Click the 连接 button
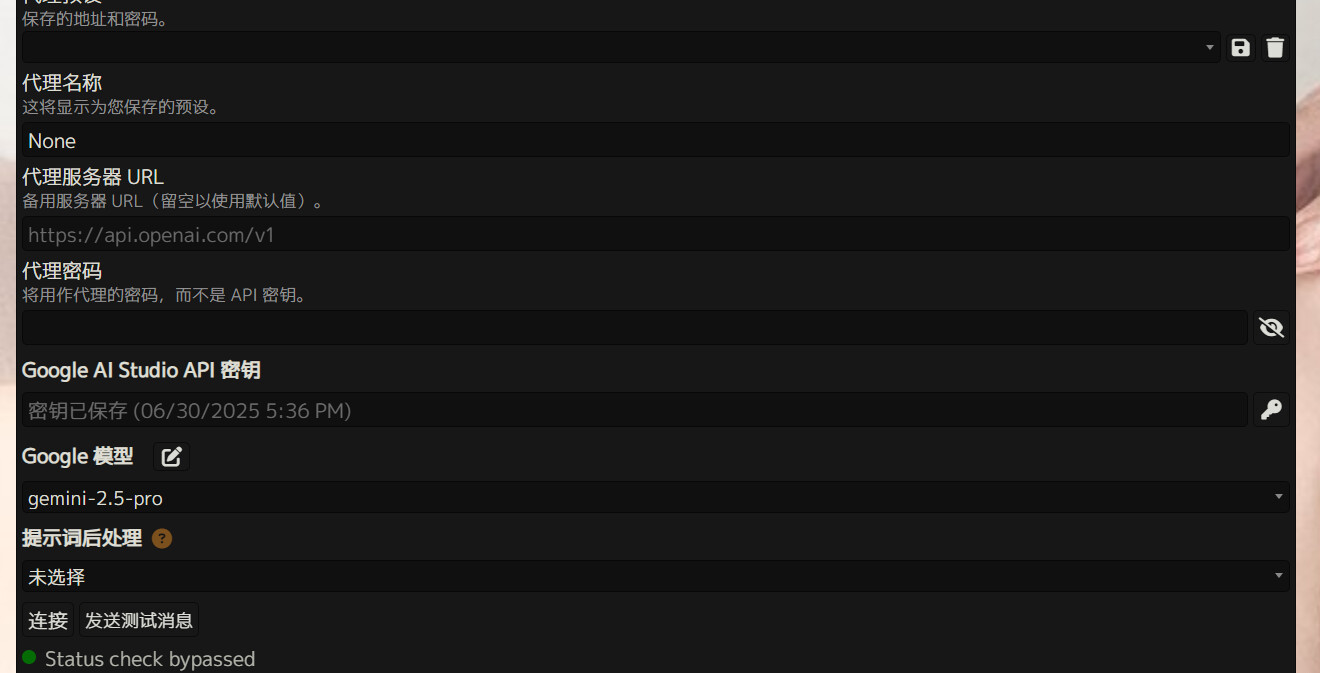This screenshot has width=1320, height=673. [x=48, y=621]
